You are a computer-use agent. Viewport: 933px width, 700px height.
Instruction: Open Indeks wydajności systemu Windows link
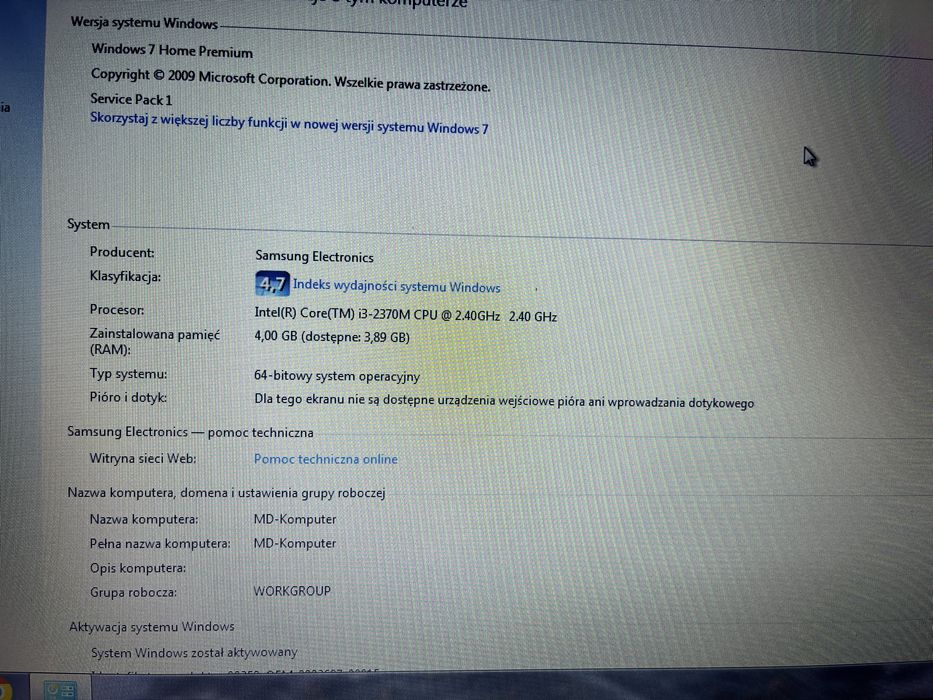click(396, 286)
